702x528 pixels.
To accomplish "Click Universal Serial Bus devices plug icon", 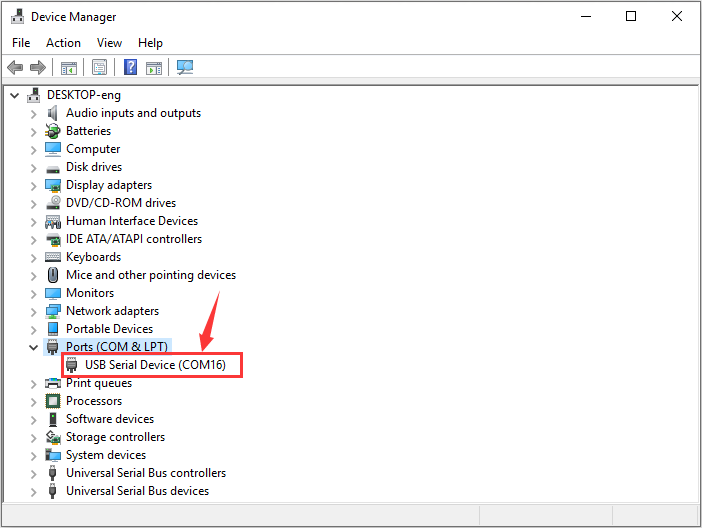I will point(52,491).
